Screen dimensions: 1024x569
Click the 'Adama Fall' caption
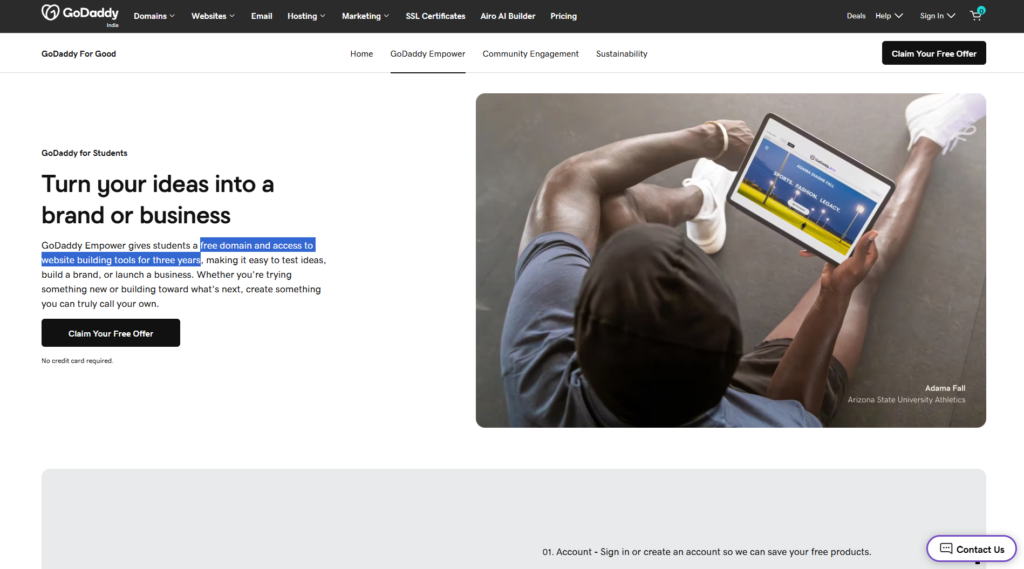pos(944,388)
